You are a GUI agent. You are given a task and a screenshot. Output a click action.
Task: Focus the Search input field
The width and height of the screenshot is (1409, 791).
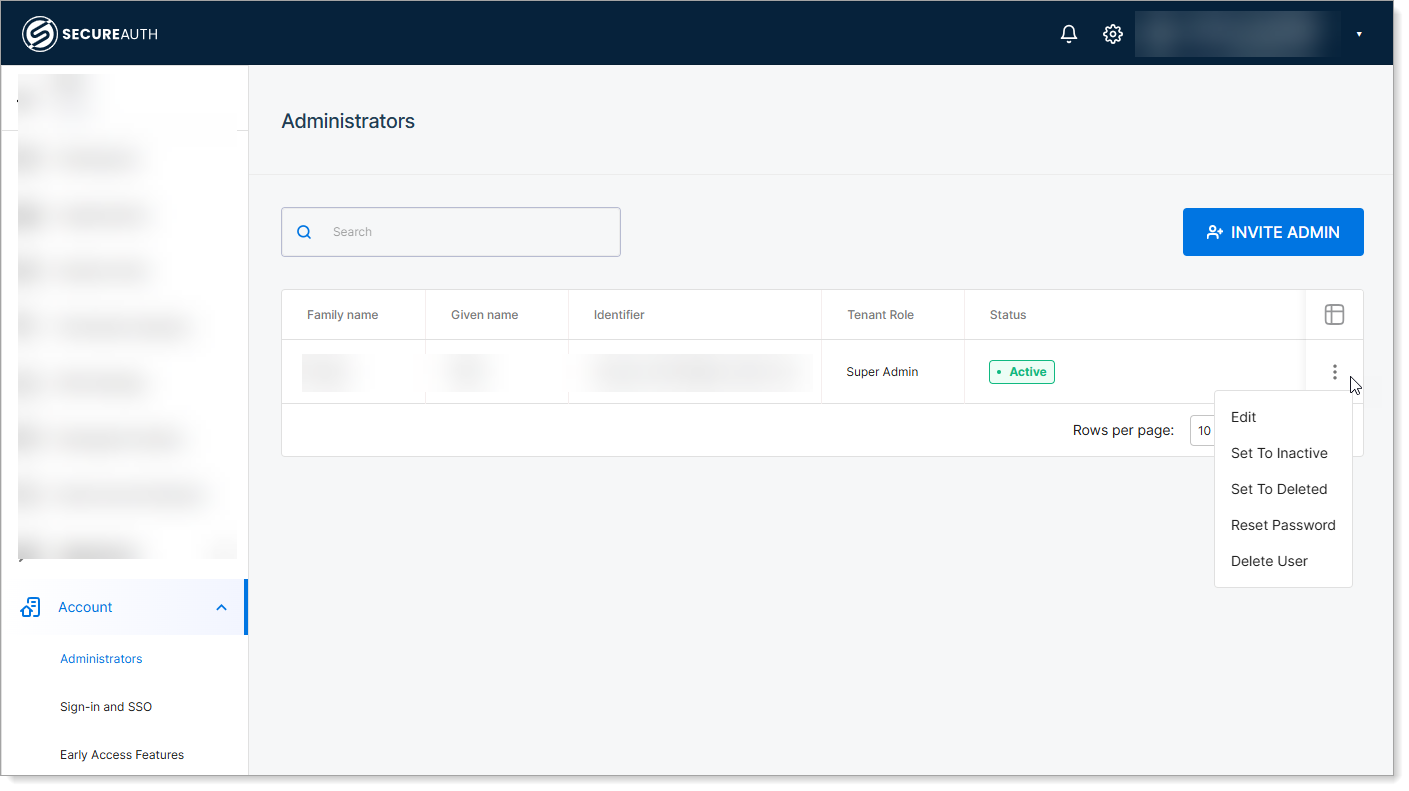(451, 232)
